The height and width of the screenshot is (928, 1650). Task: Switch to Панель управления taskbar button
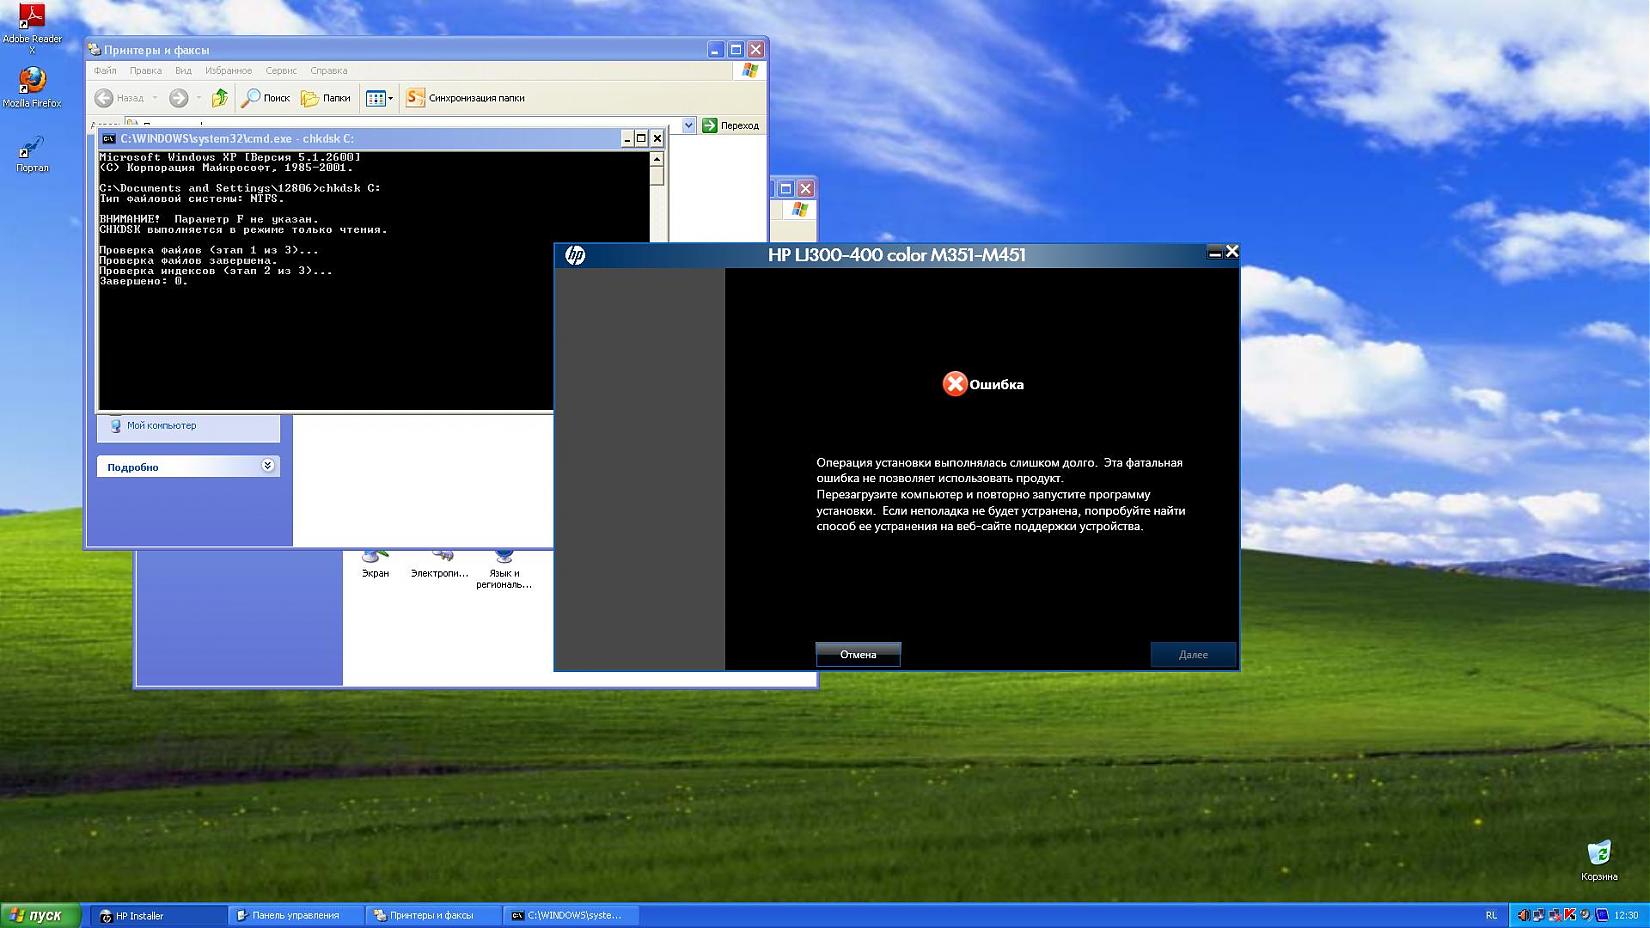[x=296, y=915]
